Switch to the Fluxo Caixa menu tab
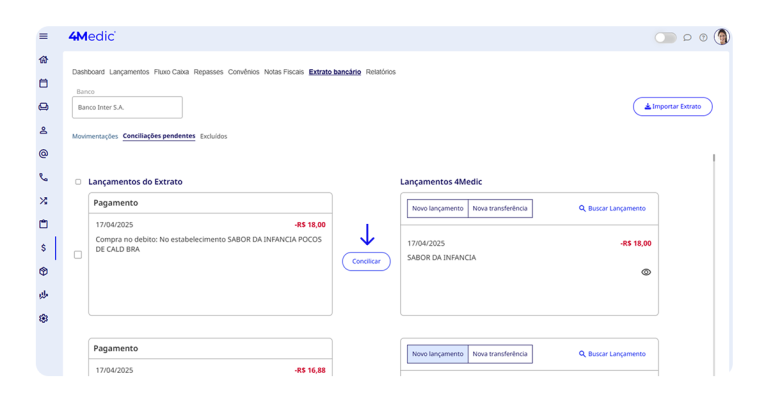Screen dimensions: 768x403 tap(171, 72)
